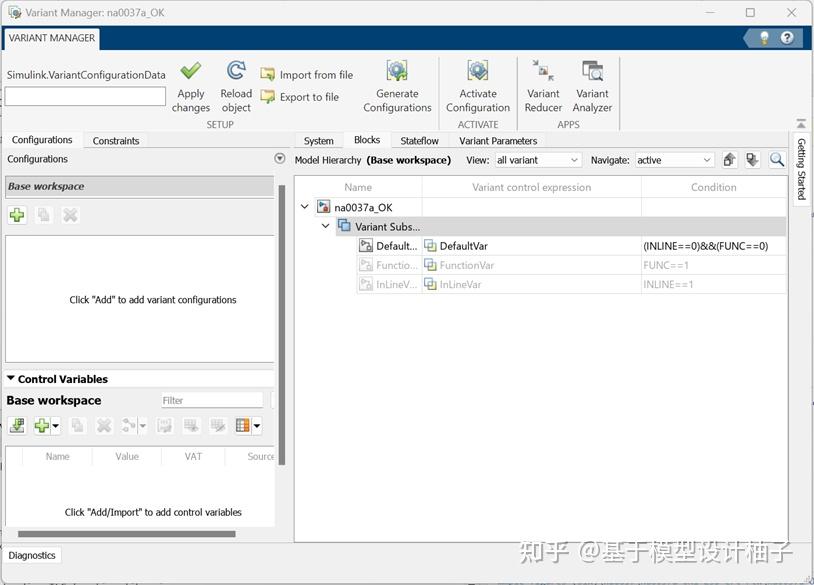Open the help question mark icon

[787, 38]
